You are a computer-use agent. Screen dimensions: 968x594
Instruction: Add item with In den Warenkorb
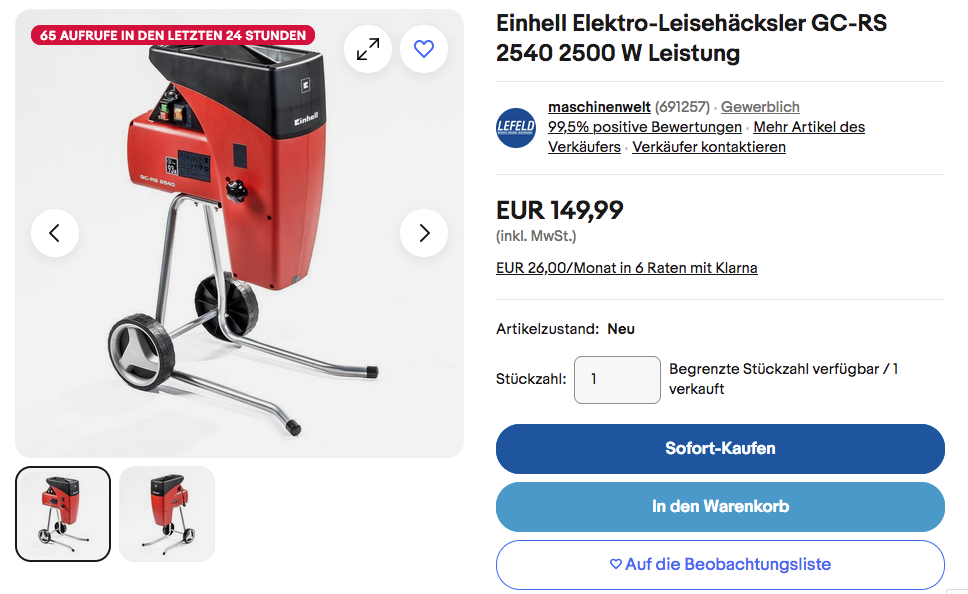tap(720, 506)
